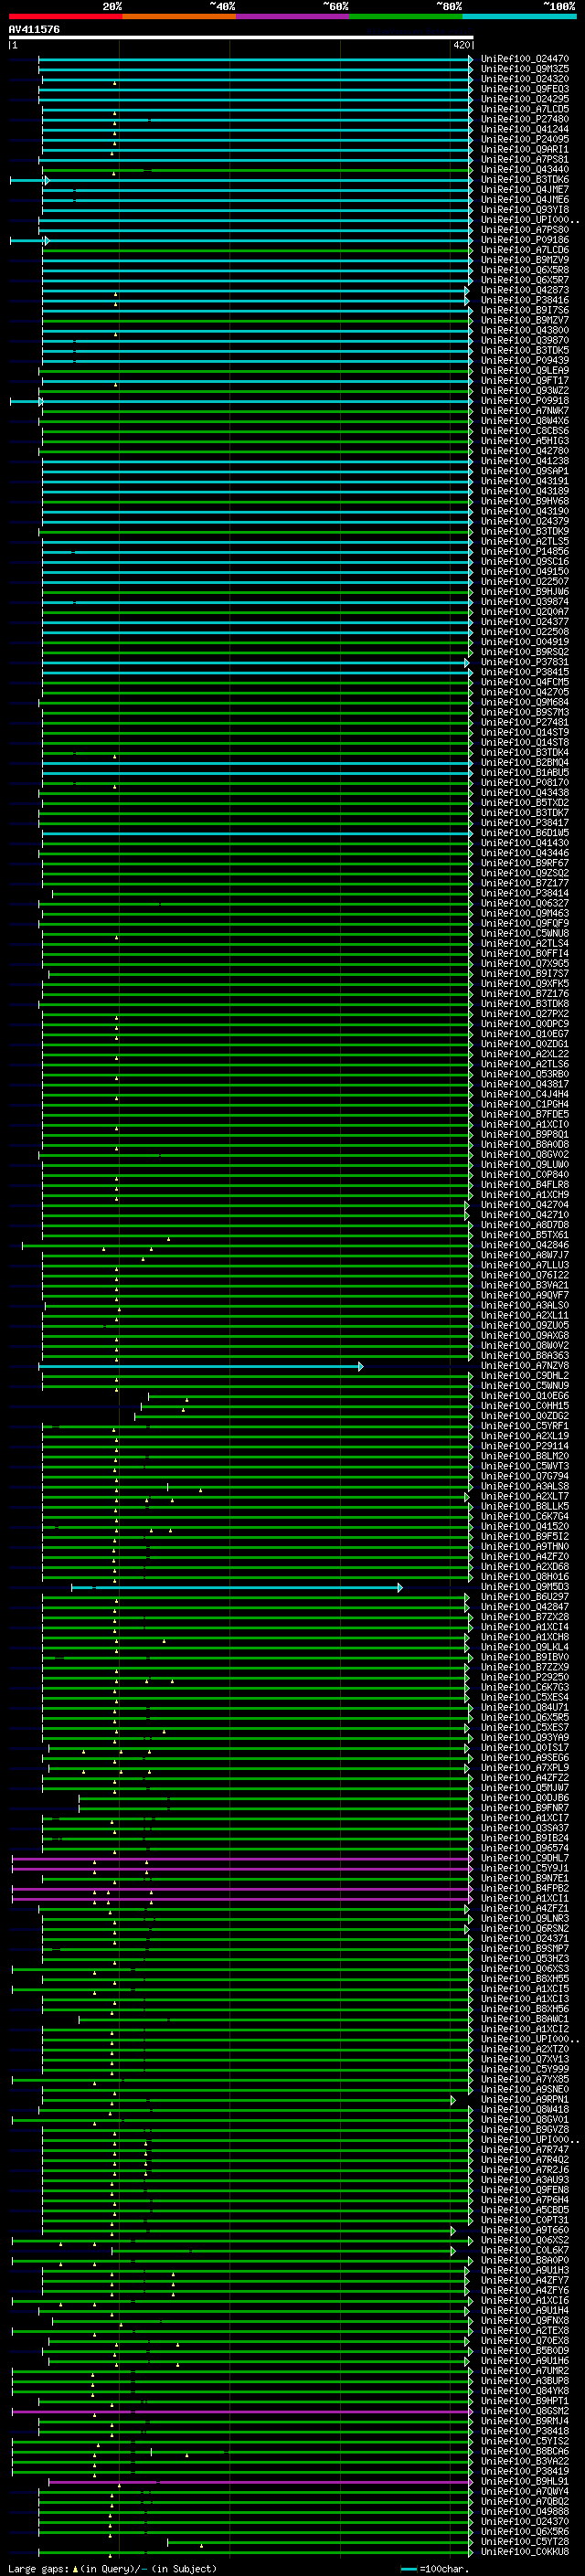Click the UniRef100_Q70EX8 label
585x2576 pixels.
click(525, 2340)
